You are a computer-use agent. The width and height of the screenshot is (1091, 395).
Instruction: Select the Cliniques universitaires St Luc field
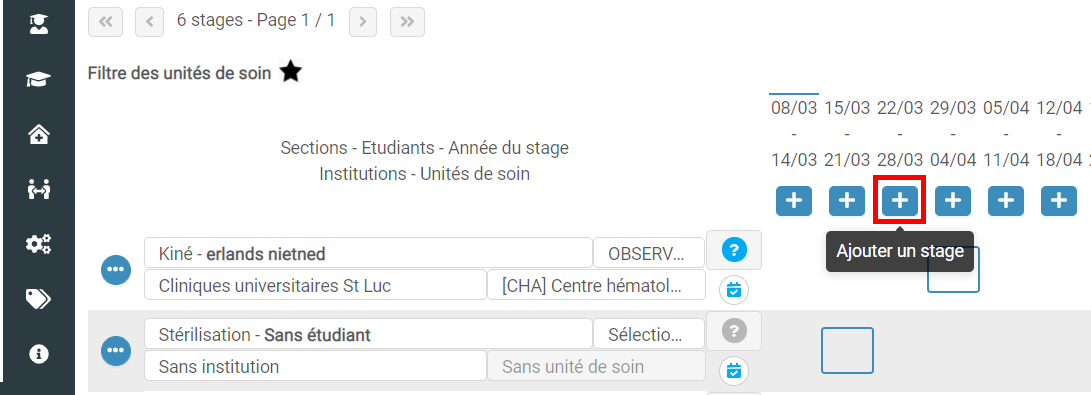click(315, 285)
